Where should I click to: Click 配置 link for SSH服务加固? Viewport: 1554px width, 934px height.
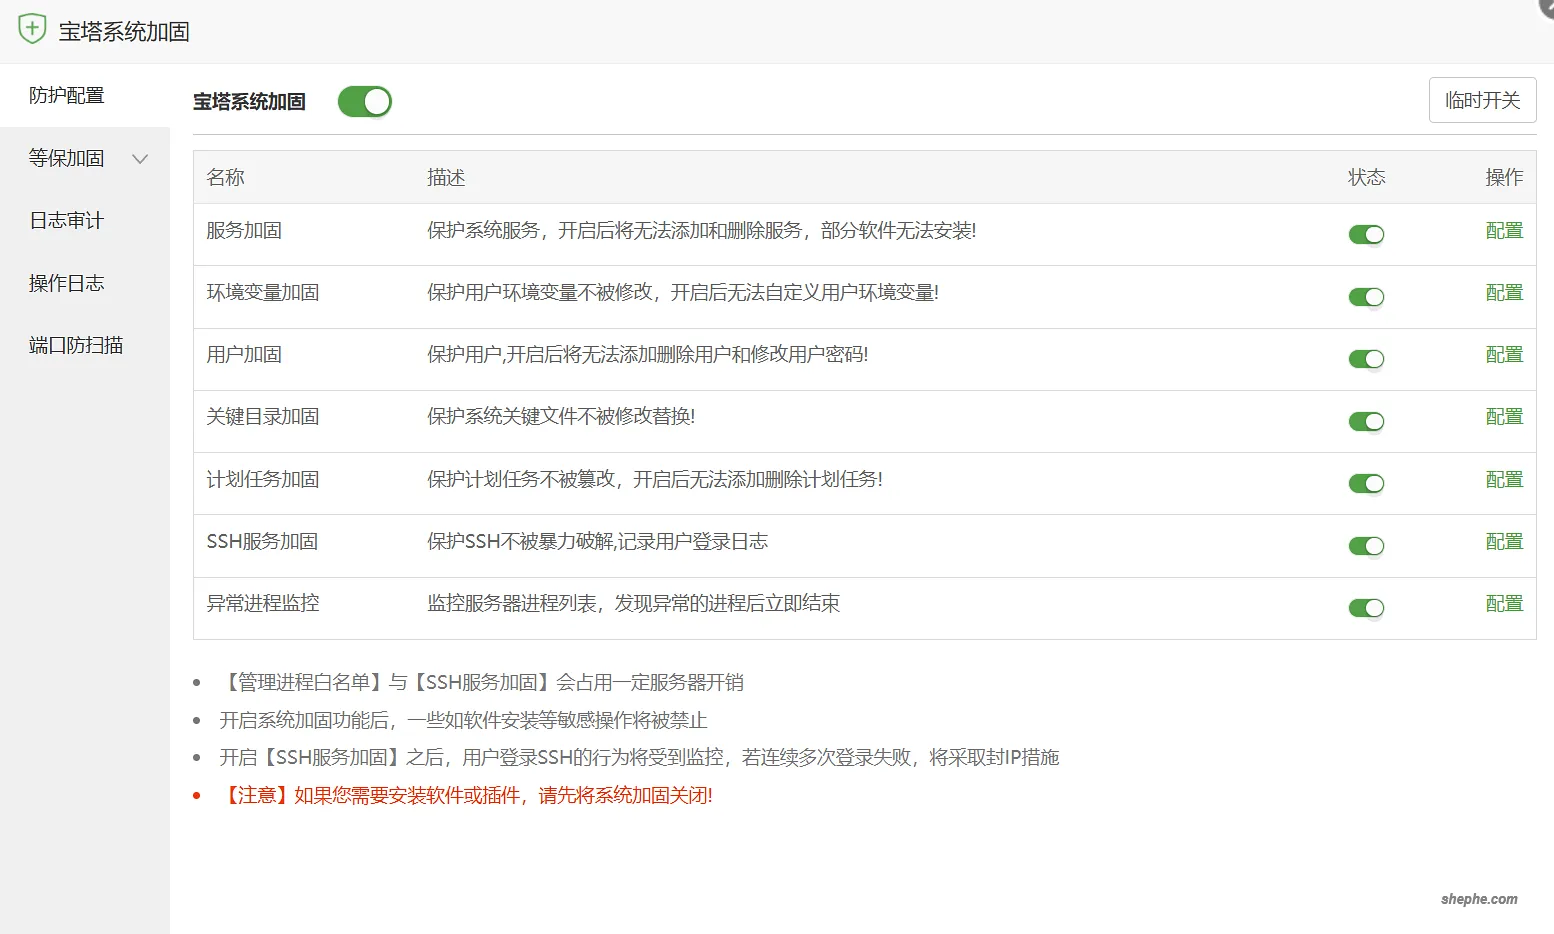[x=1503, y=542]
